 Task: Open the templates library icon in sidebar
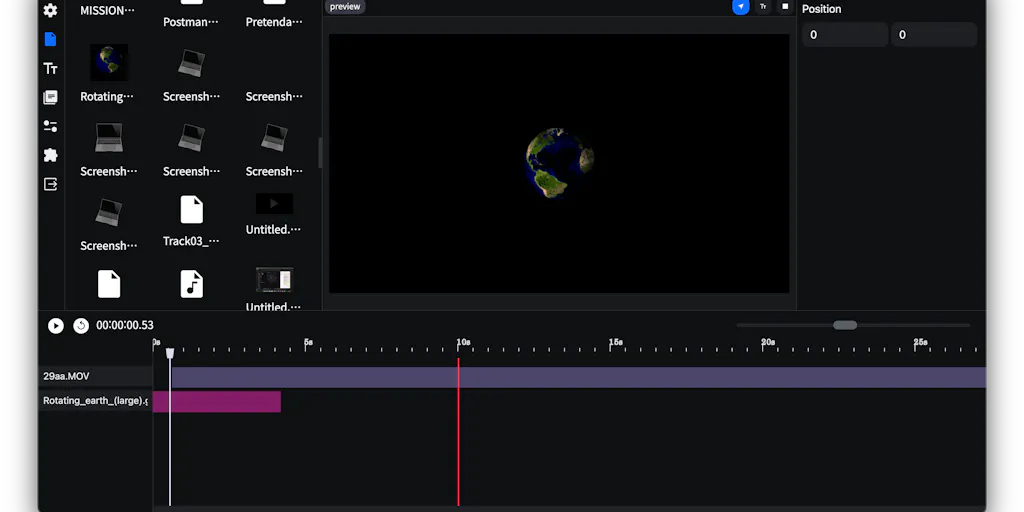50,97
